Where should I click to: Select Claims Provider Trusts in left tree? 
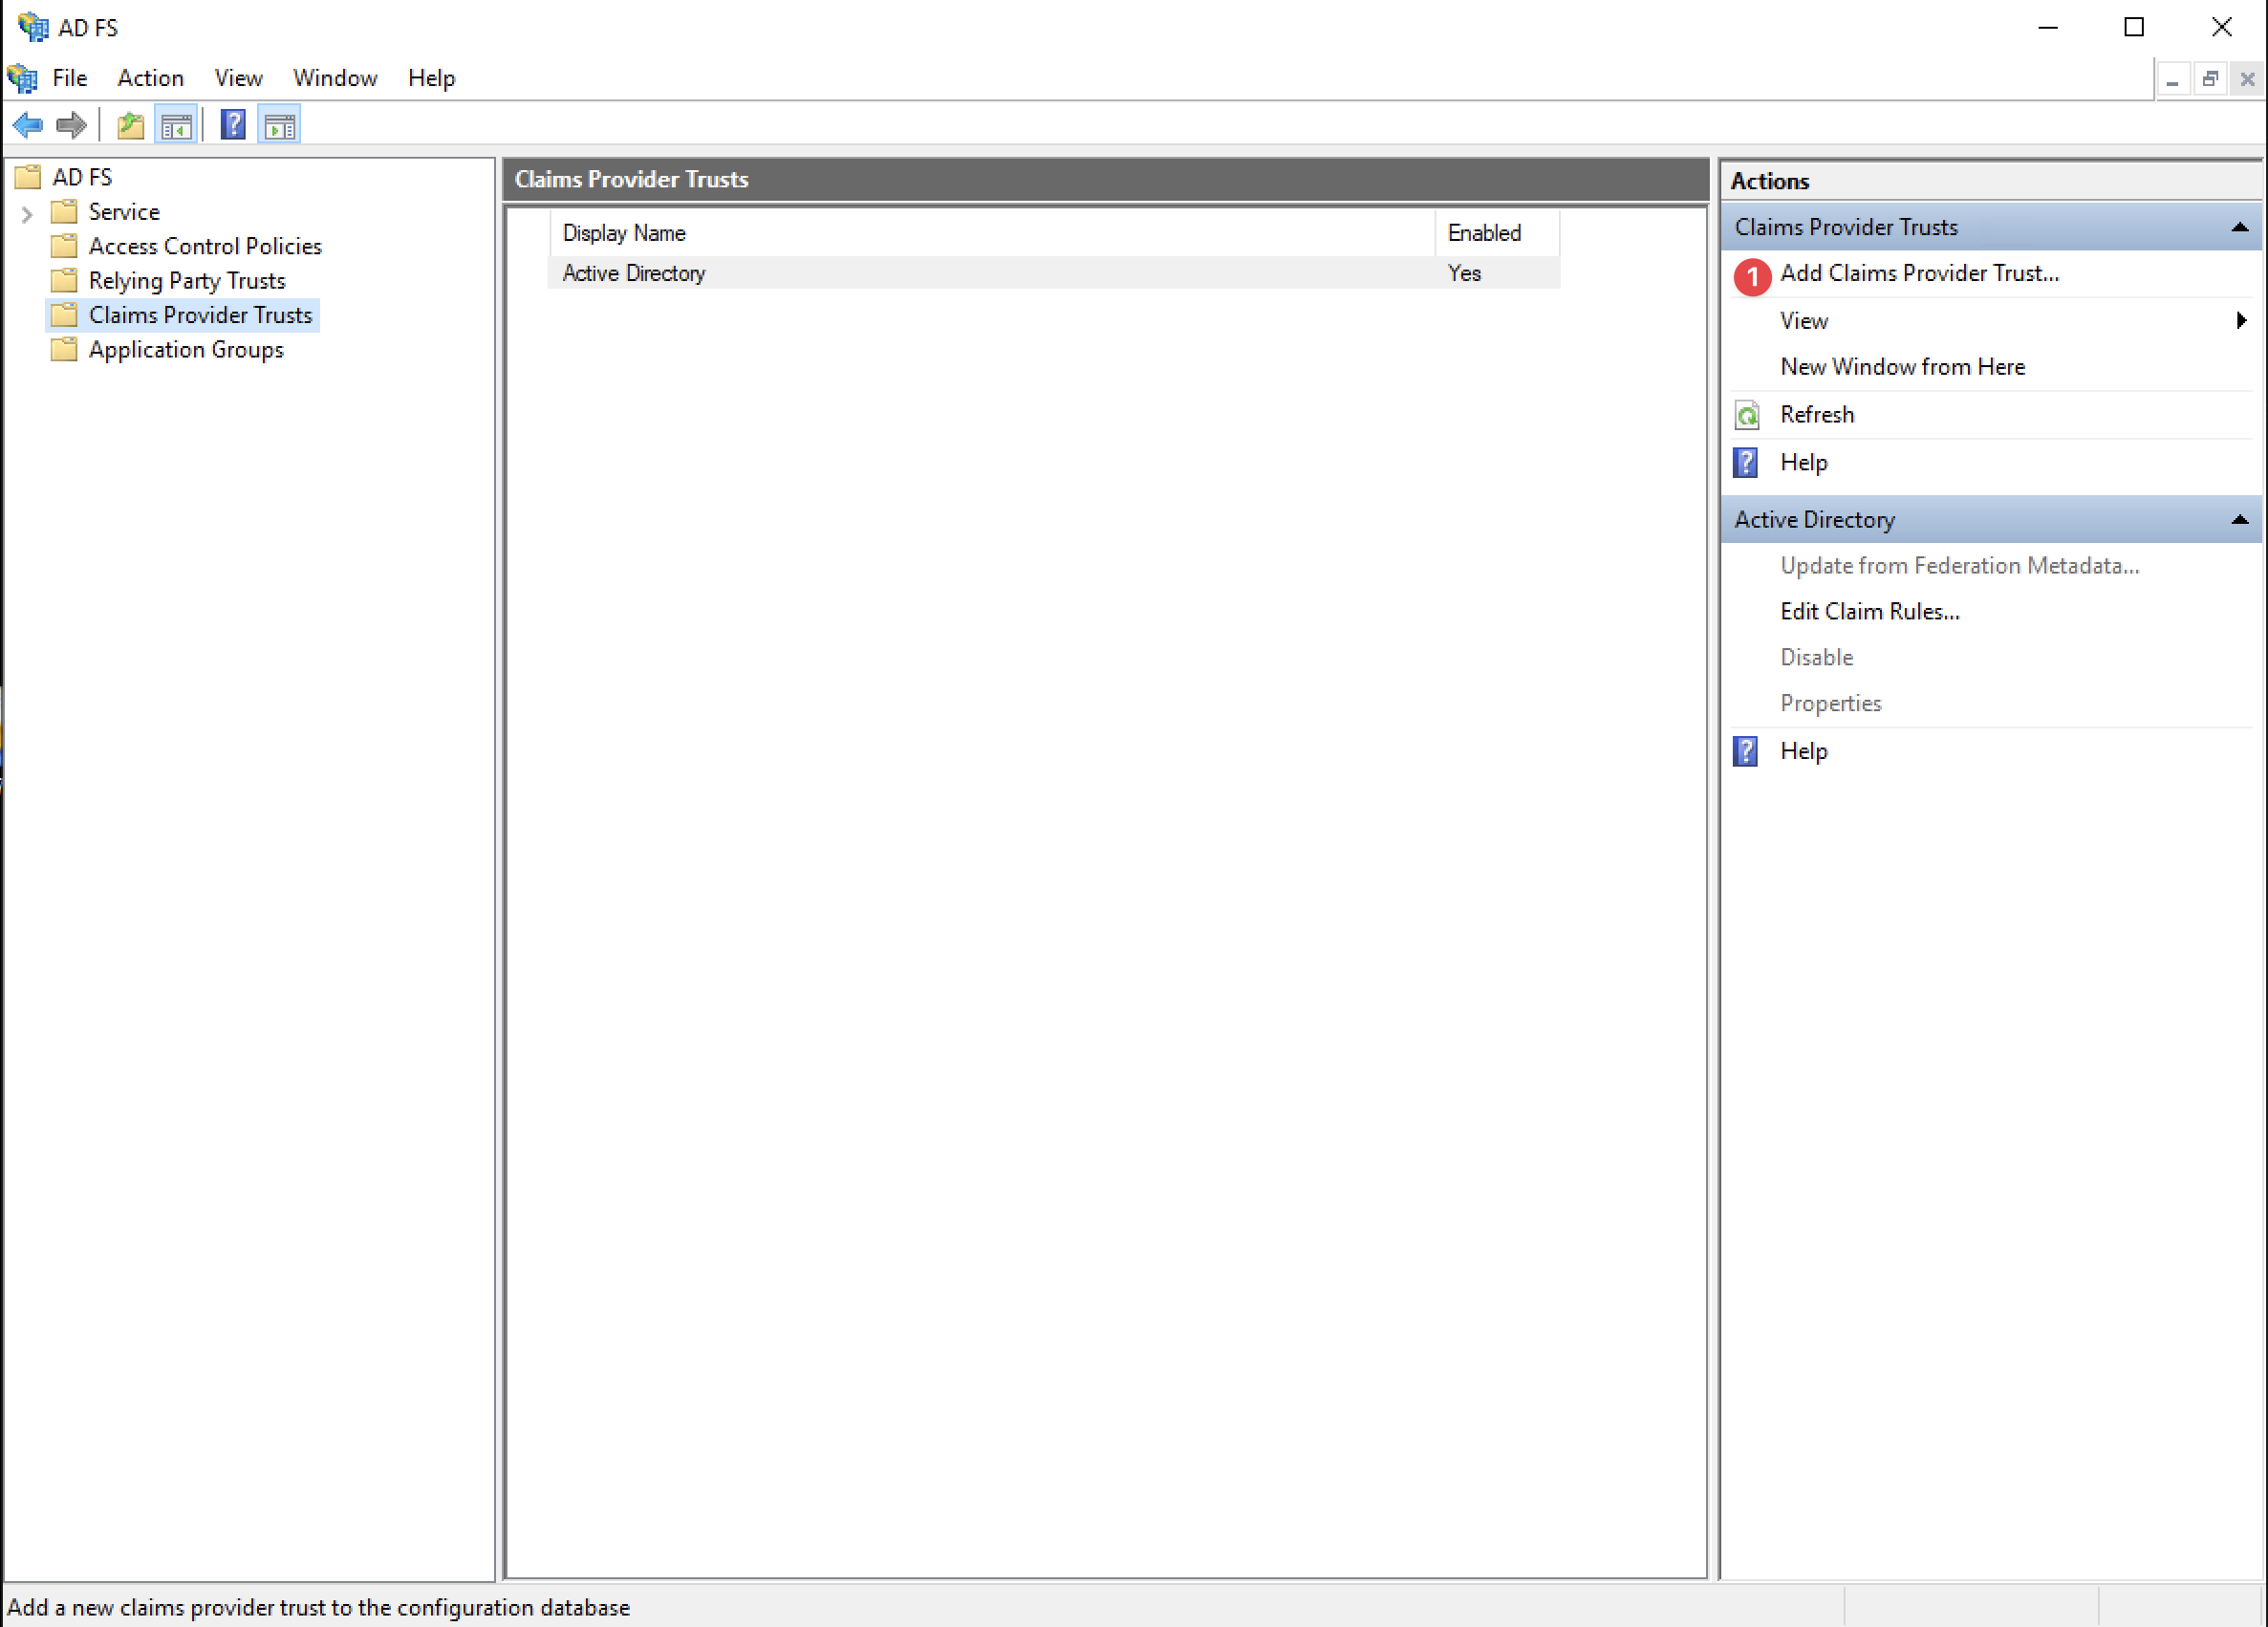(201, 314)
